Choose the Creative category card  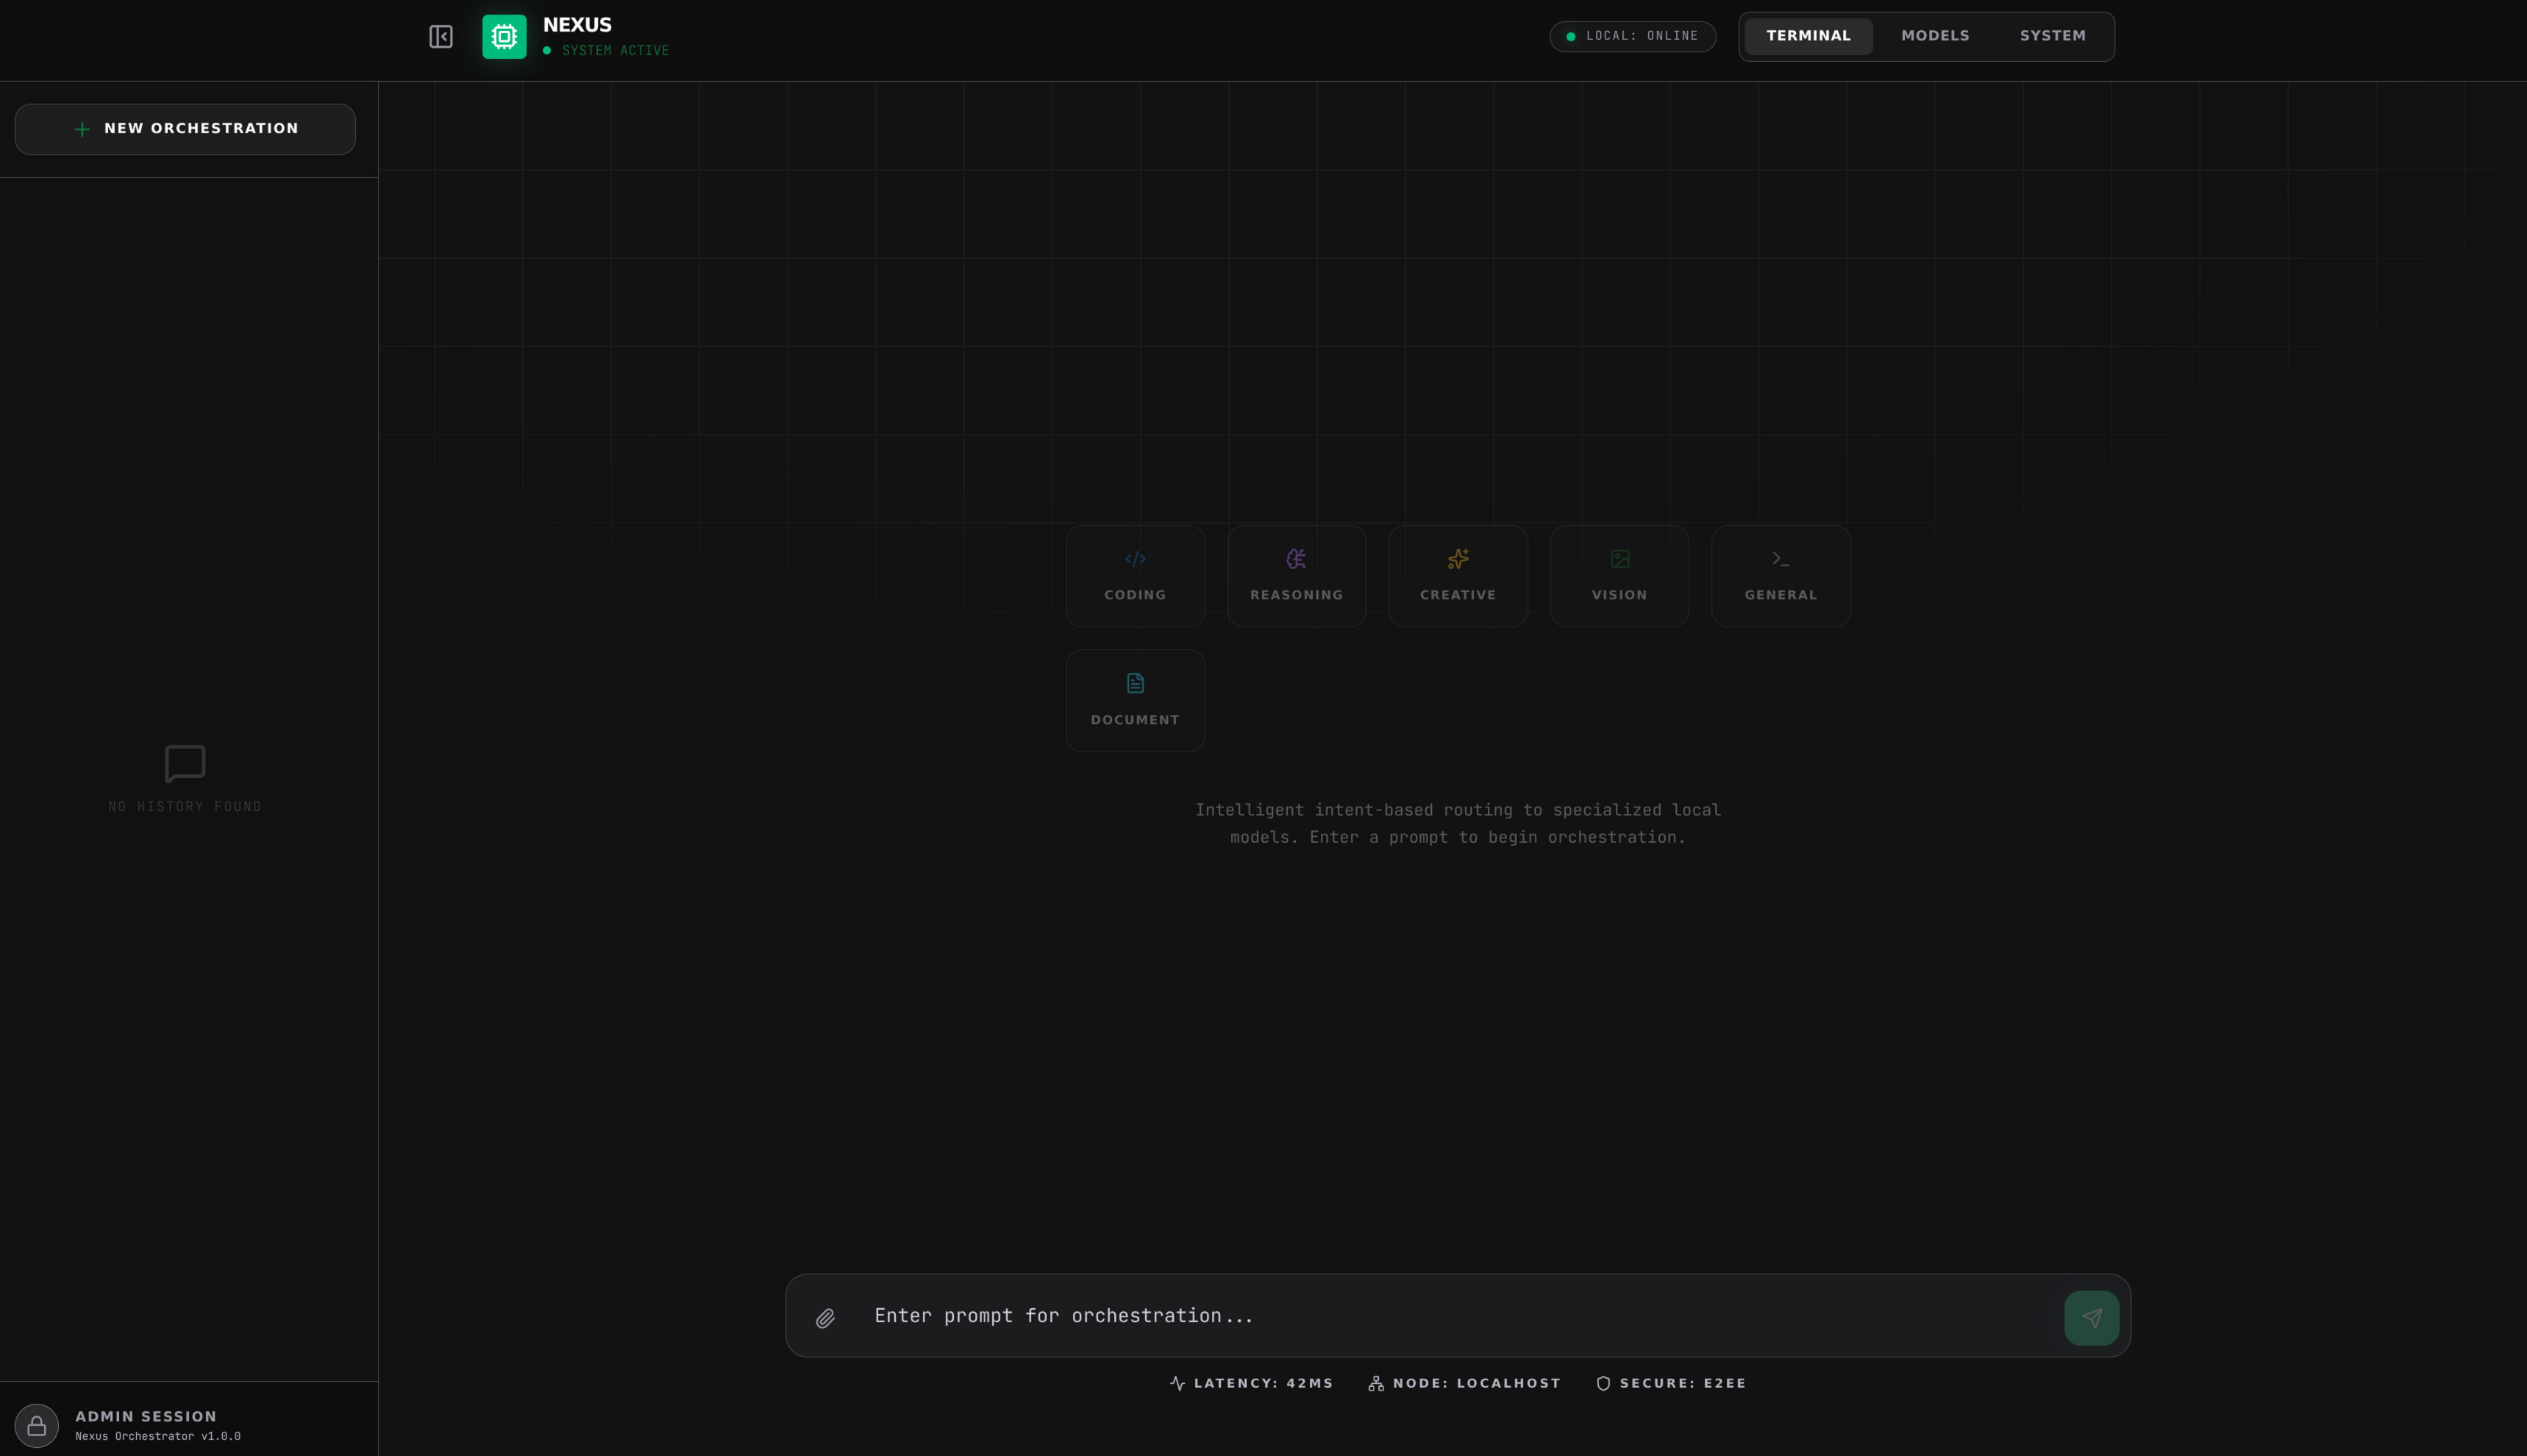point(1458,576)
